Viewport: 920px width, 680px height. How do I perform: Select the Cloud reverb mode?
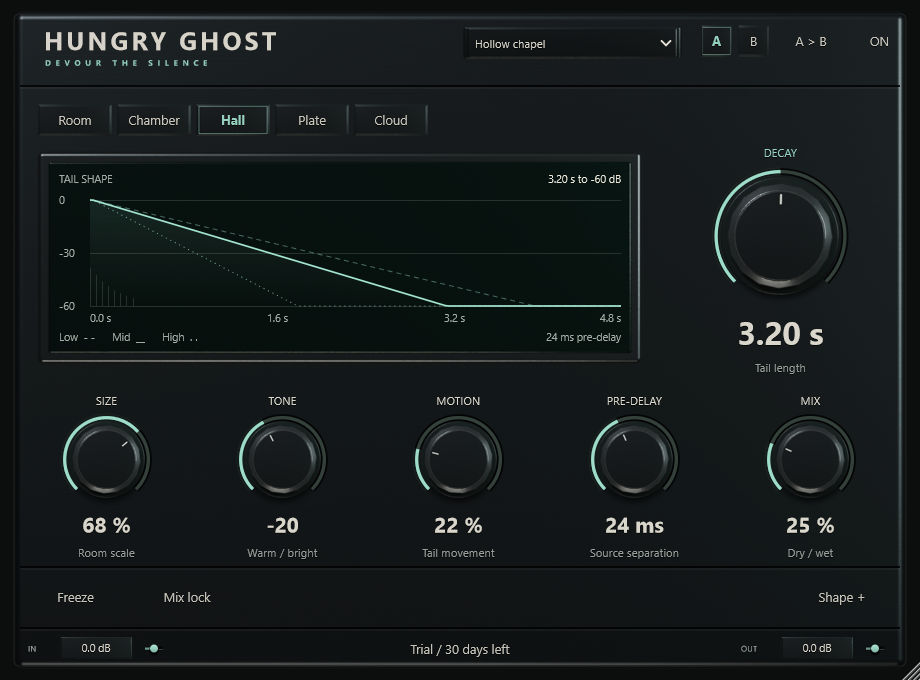pyautogui.click(x=391, y=120)
